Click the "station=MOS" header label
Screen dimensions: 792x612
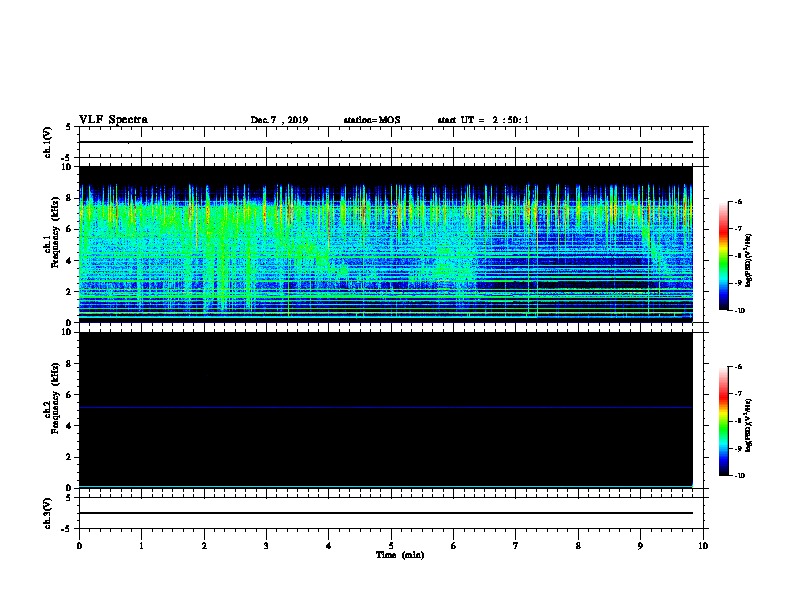pyautogui.click(x=372, y=120)
